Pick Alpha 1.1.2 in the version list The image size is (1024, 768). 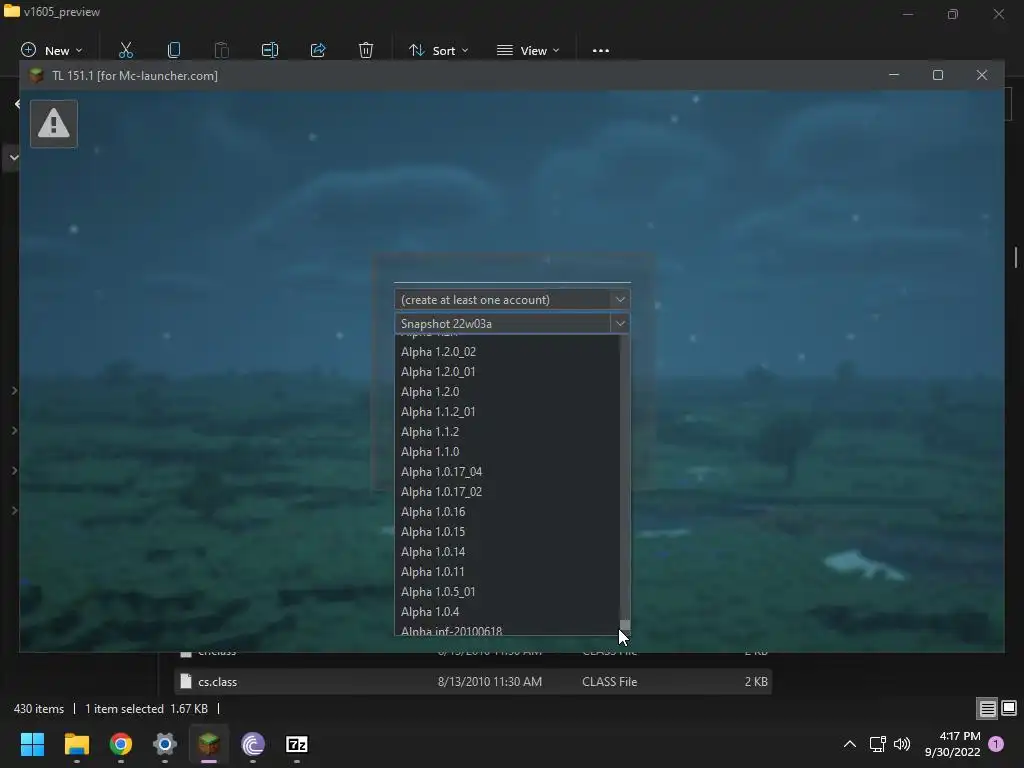pyautogui.click(x=507, y=432)
